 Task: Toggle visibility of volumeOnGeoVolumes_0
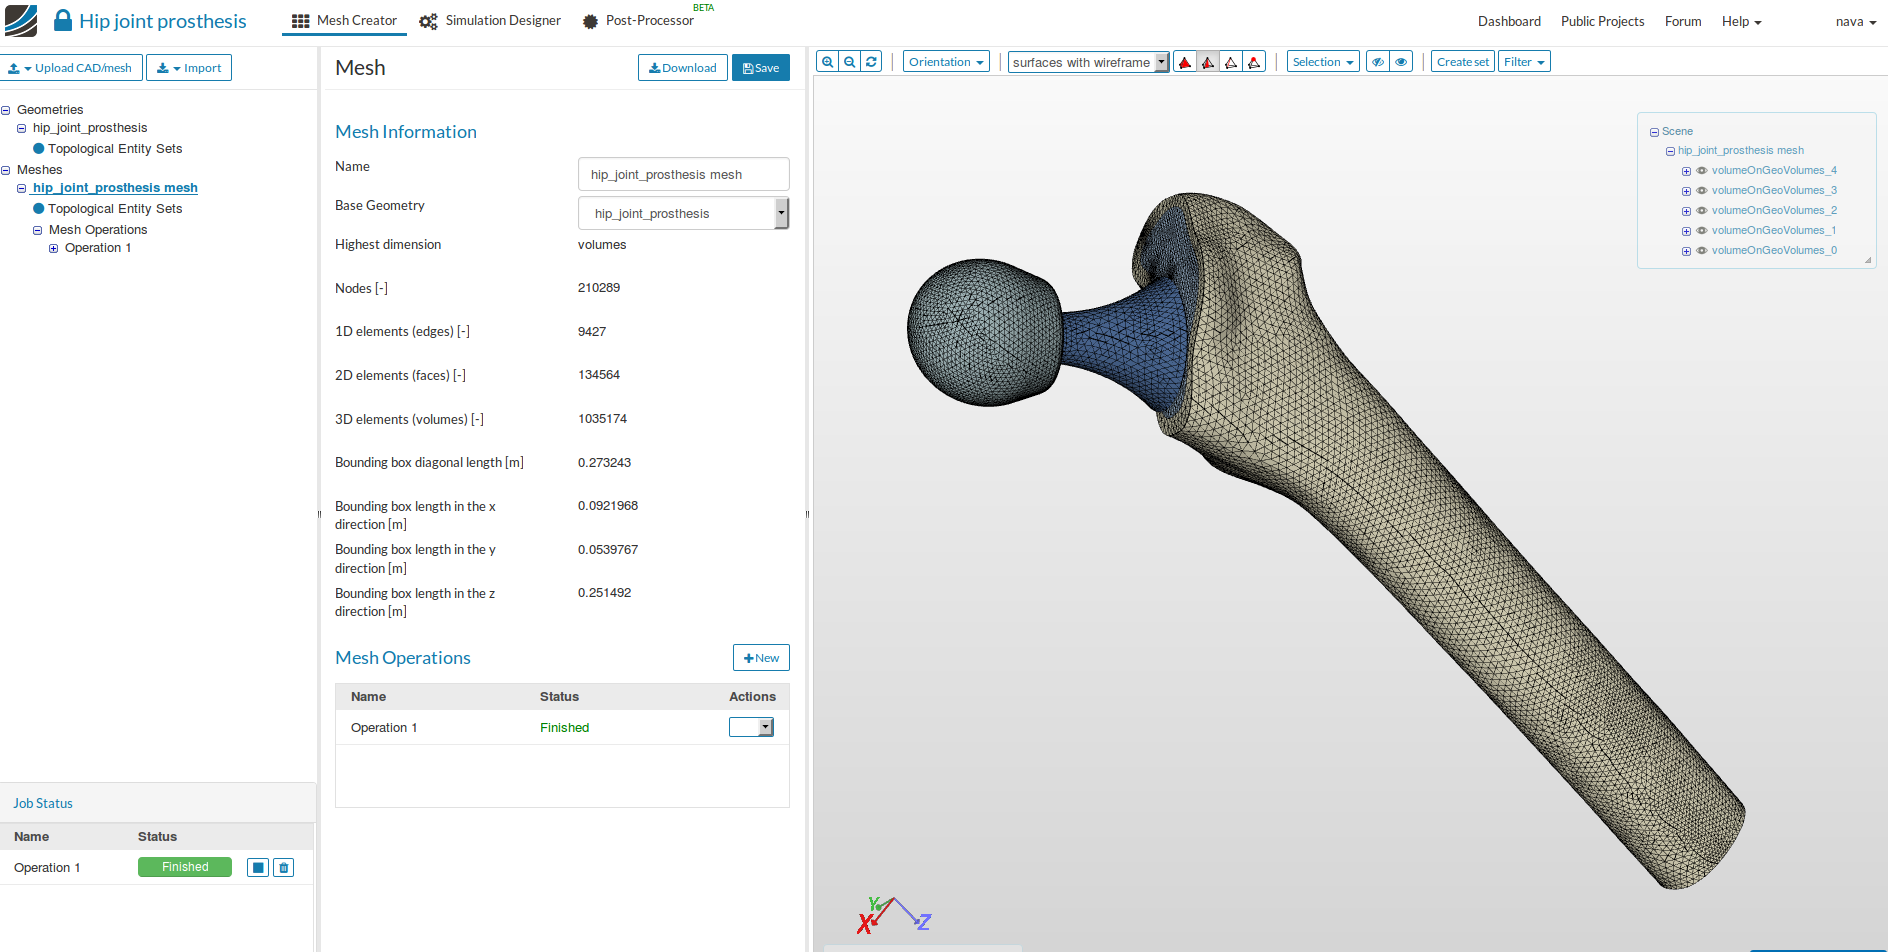(x=1702, y=251)
